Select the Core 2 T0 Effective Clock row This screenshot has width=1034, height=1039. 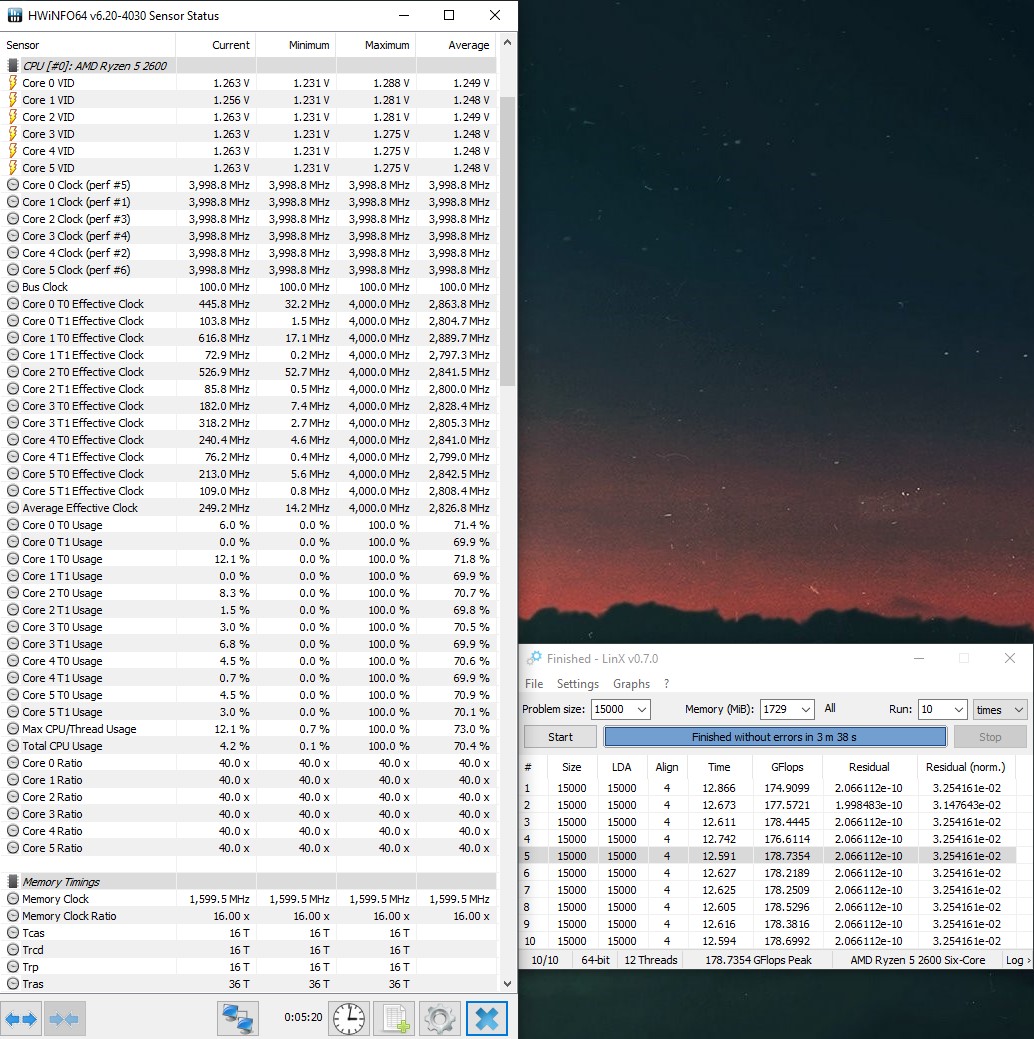[x=249, y=372]
